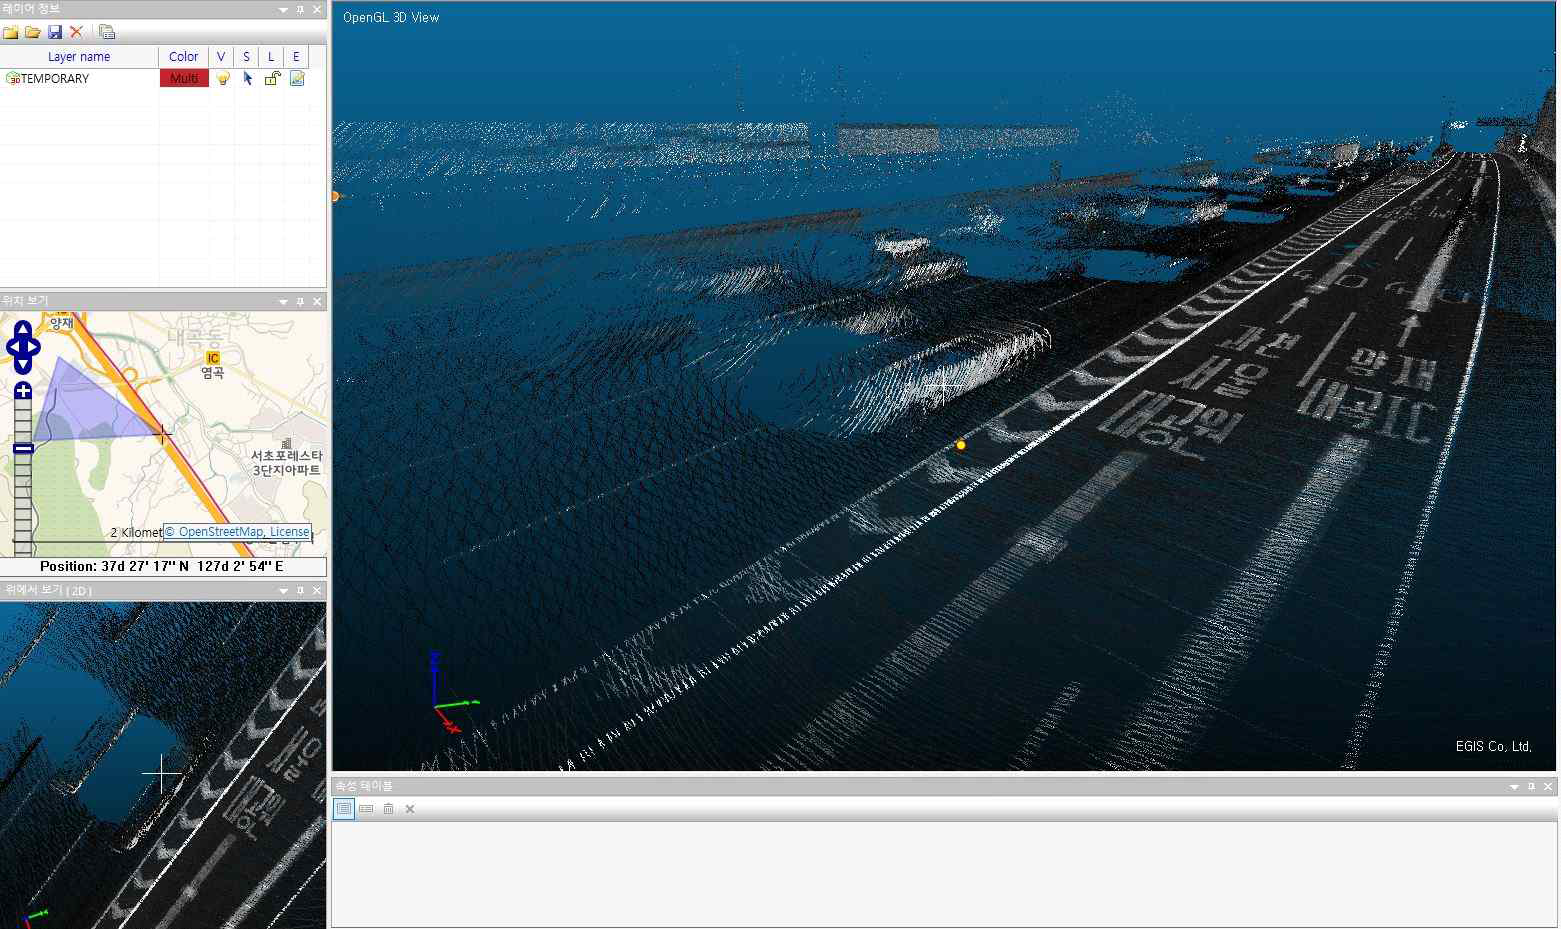The height and width of the screenshot is (929, 1561).
Task: Click the new layer folder icon
Action: coord(11,32)
